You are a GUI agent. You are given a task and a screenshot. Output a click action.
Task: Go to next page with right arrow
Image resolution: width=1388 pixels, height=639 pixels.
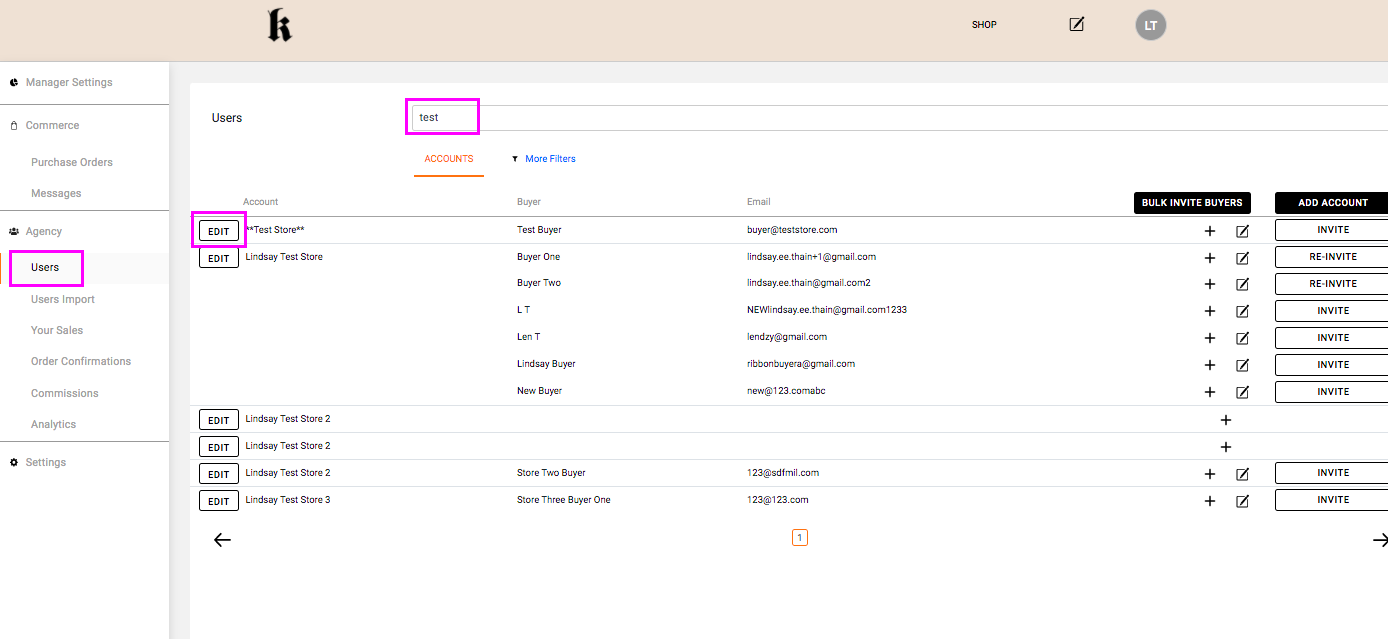[1379, 540]
